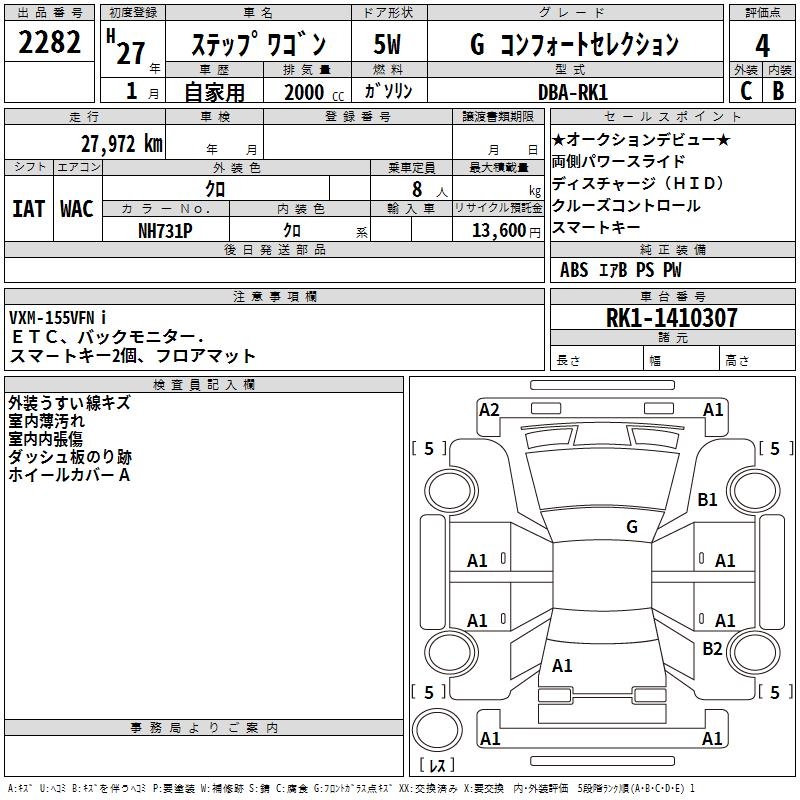Select shift type IAT

29,209
